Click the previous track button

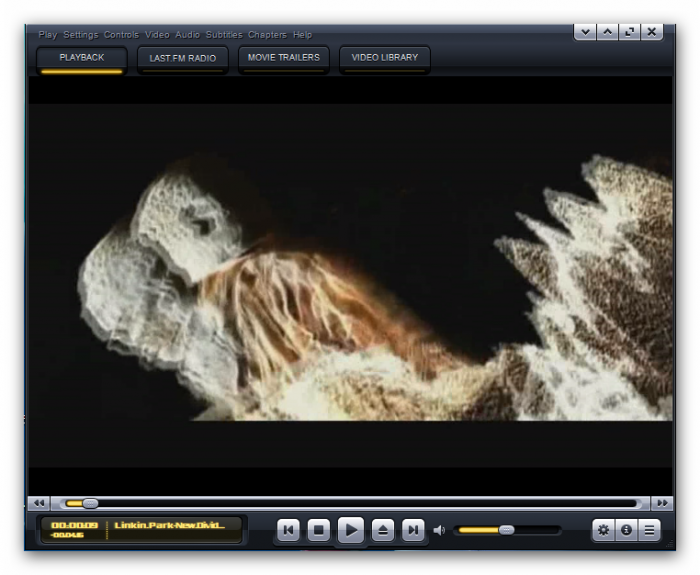click(x=288, y=530)
